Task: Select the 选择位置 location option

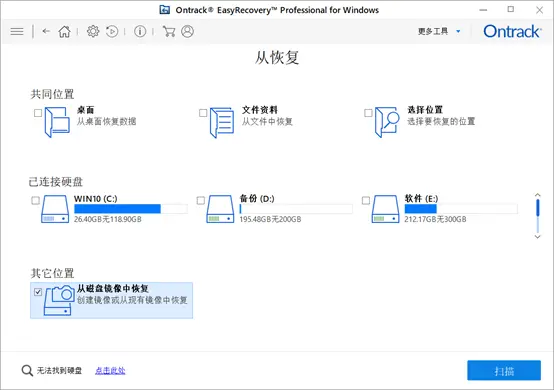Action: pyautogui.click(x=420, y=122)
